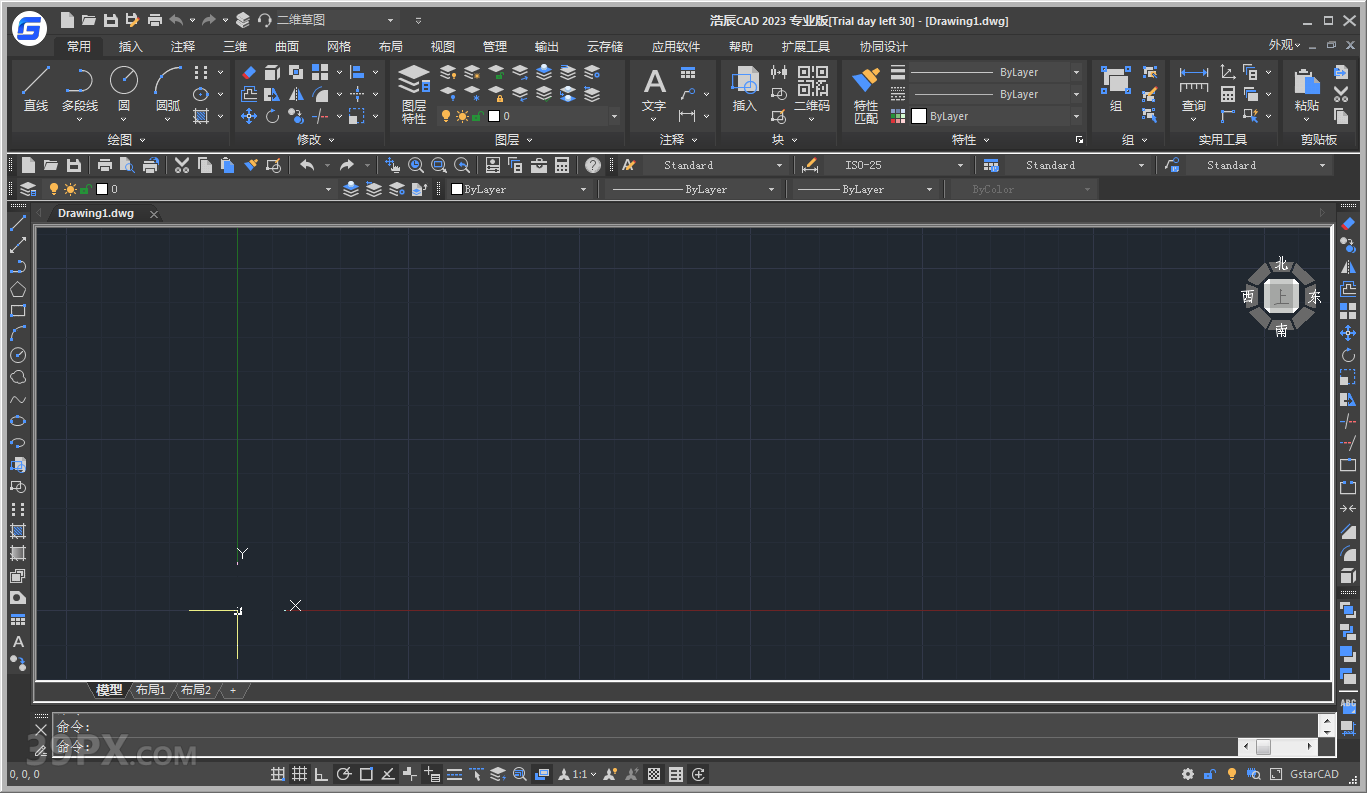
Task: Open the ISO-25 dimension style dropdown
Action: (x=961, y=165)
